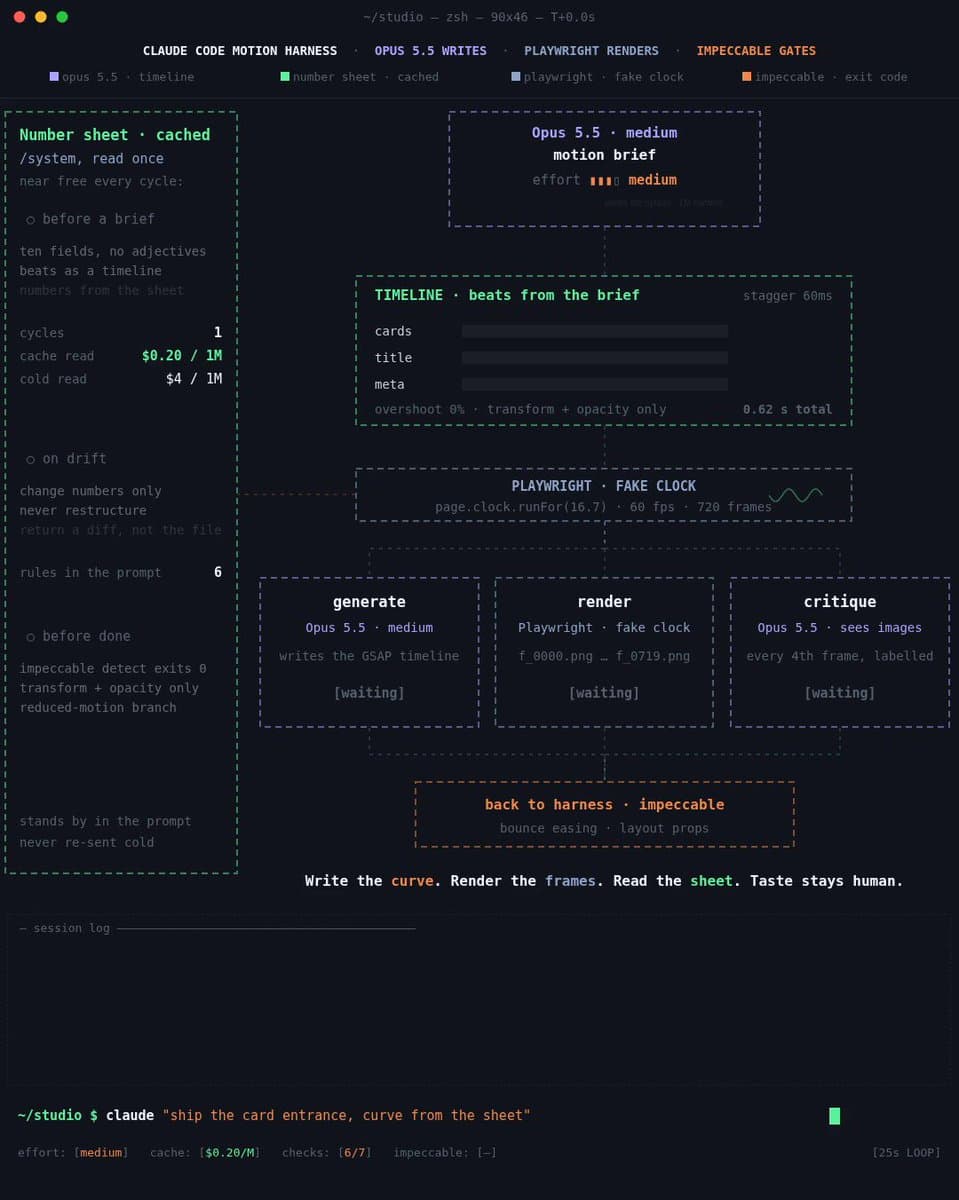Click the 'rules in the prompt' value 6

tap(218, 572)
